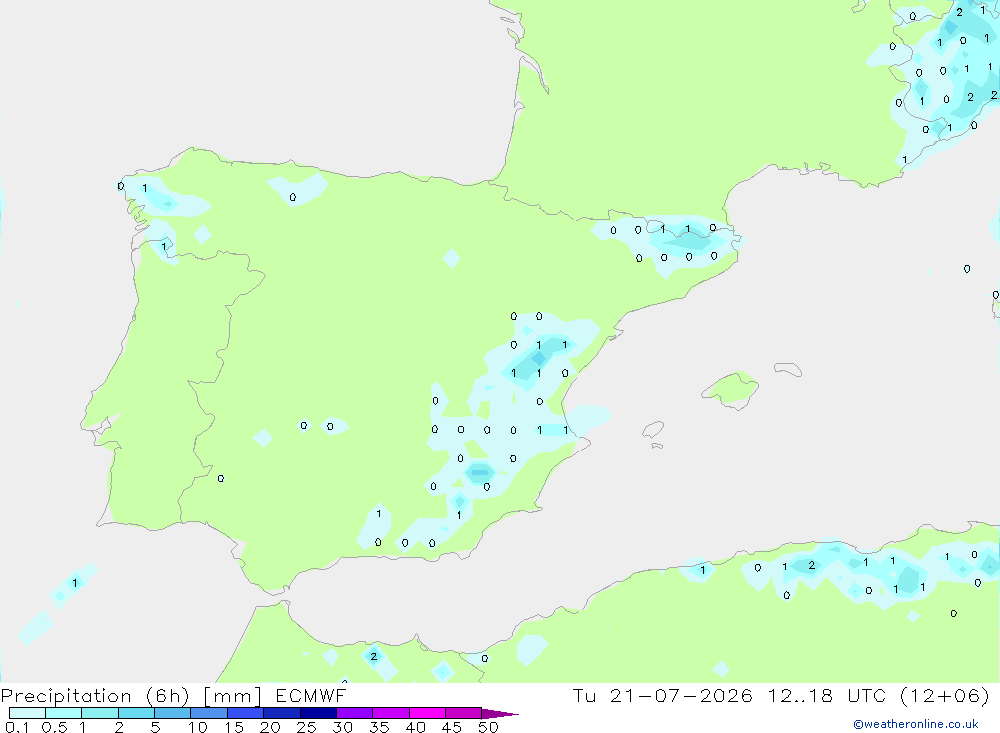
Task: Click the 1–2 mm legend color swatch
Action: pos(100,713)
